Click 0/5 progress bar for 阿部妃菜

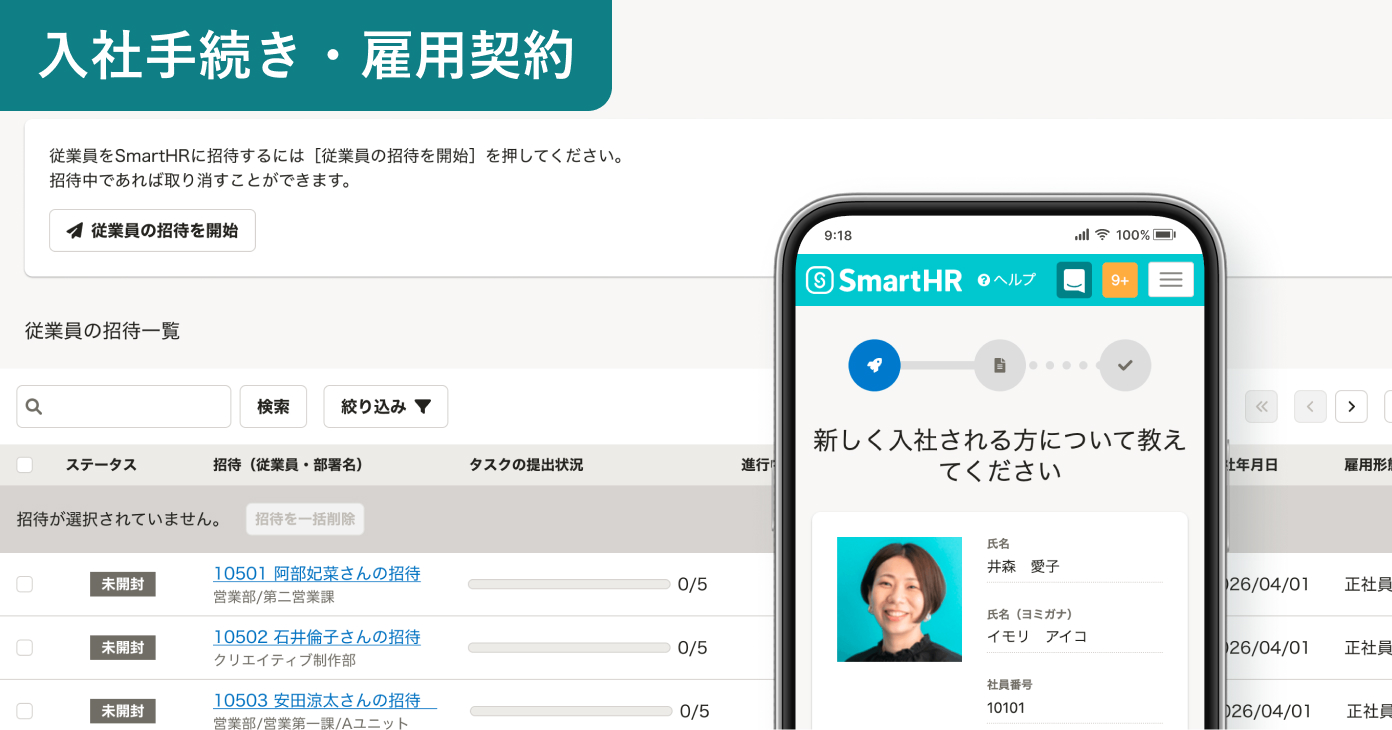pos(569,584)
